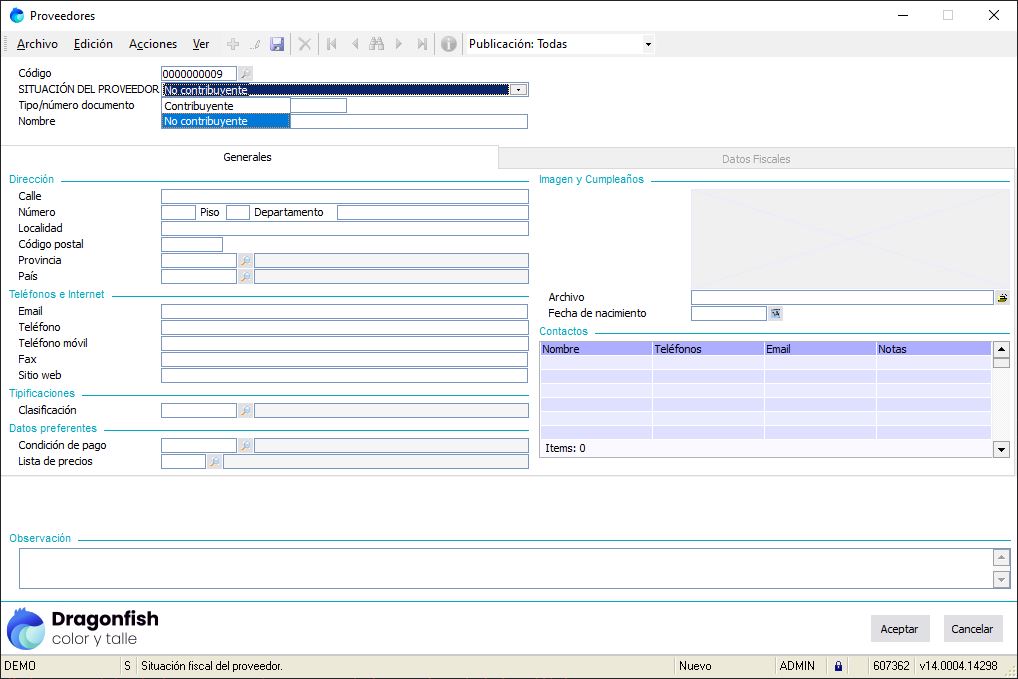Screen dimensions: 1018x679
Task: Switch to the Generales tab
Action: [247, 157]
